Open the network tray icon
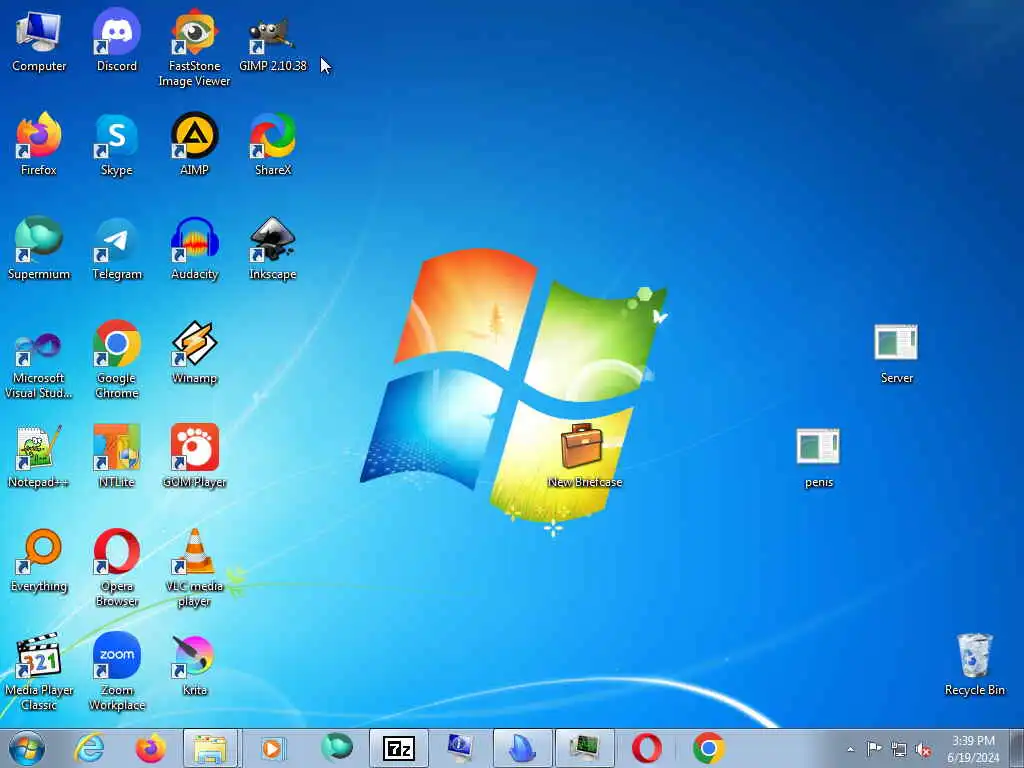This screenshot has height=768, width=1024. click(x=899, y=749)
